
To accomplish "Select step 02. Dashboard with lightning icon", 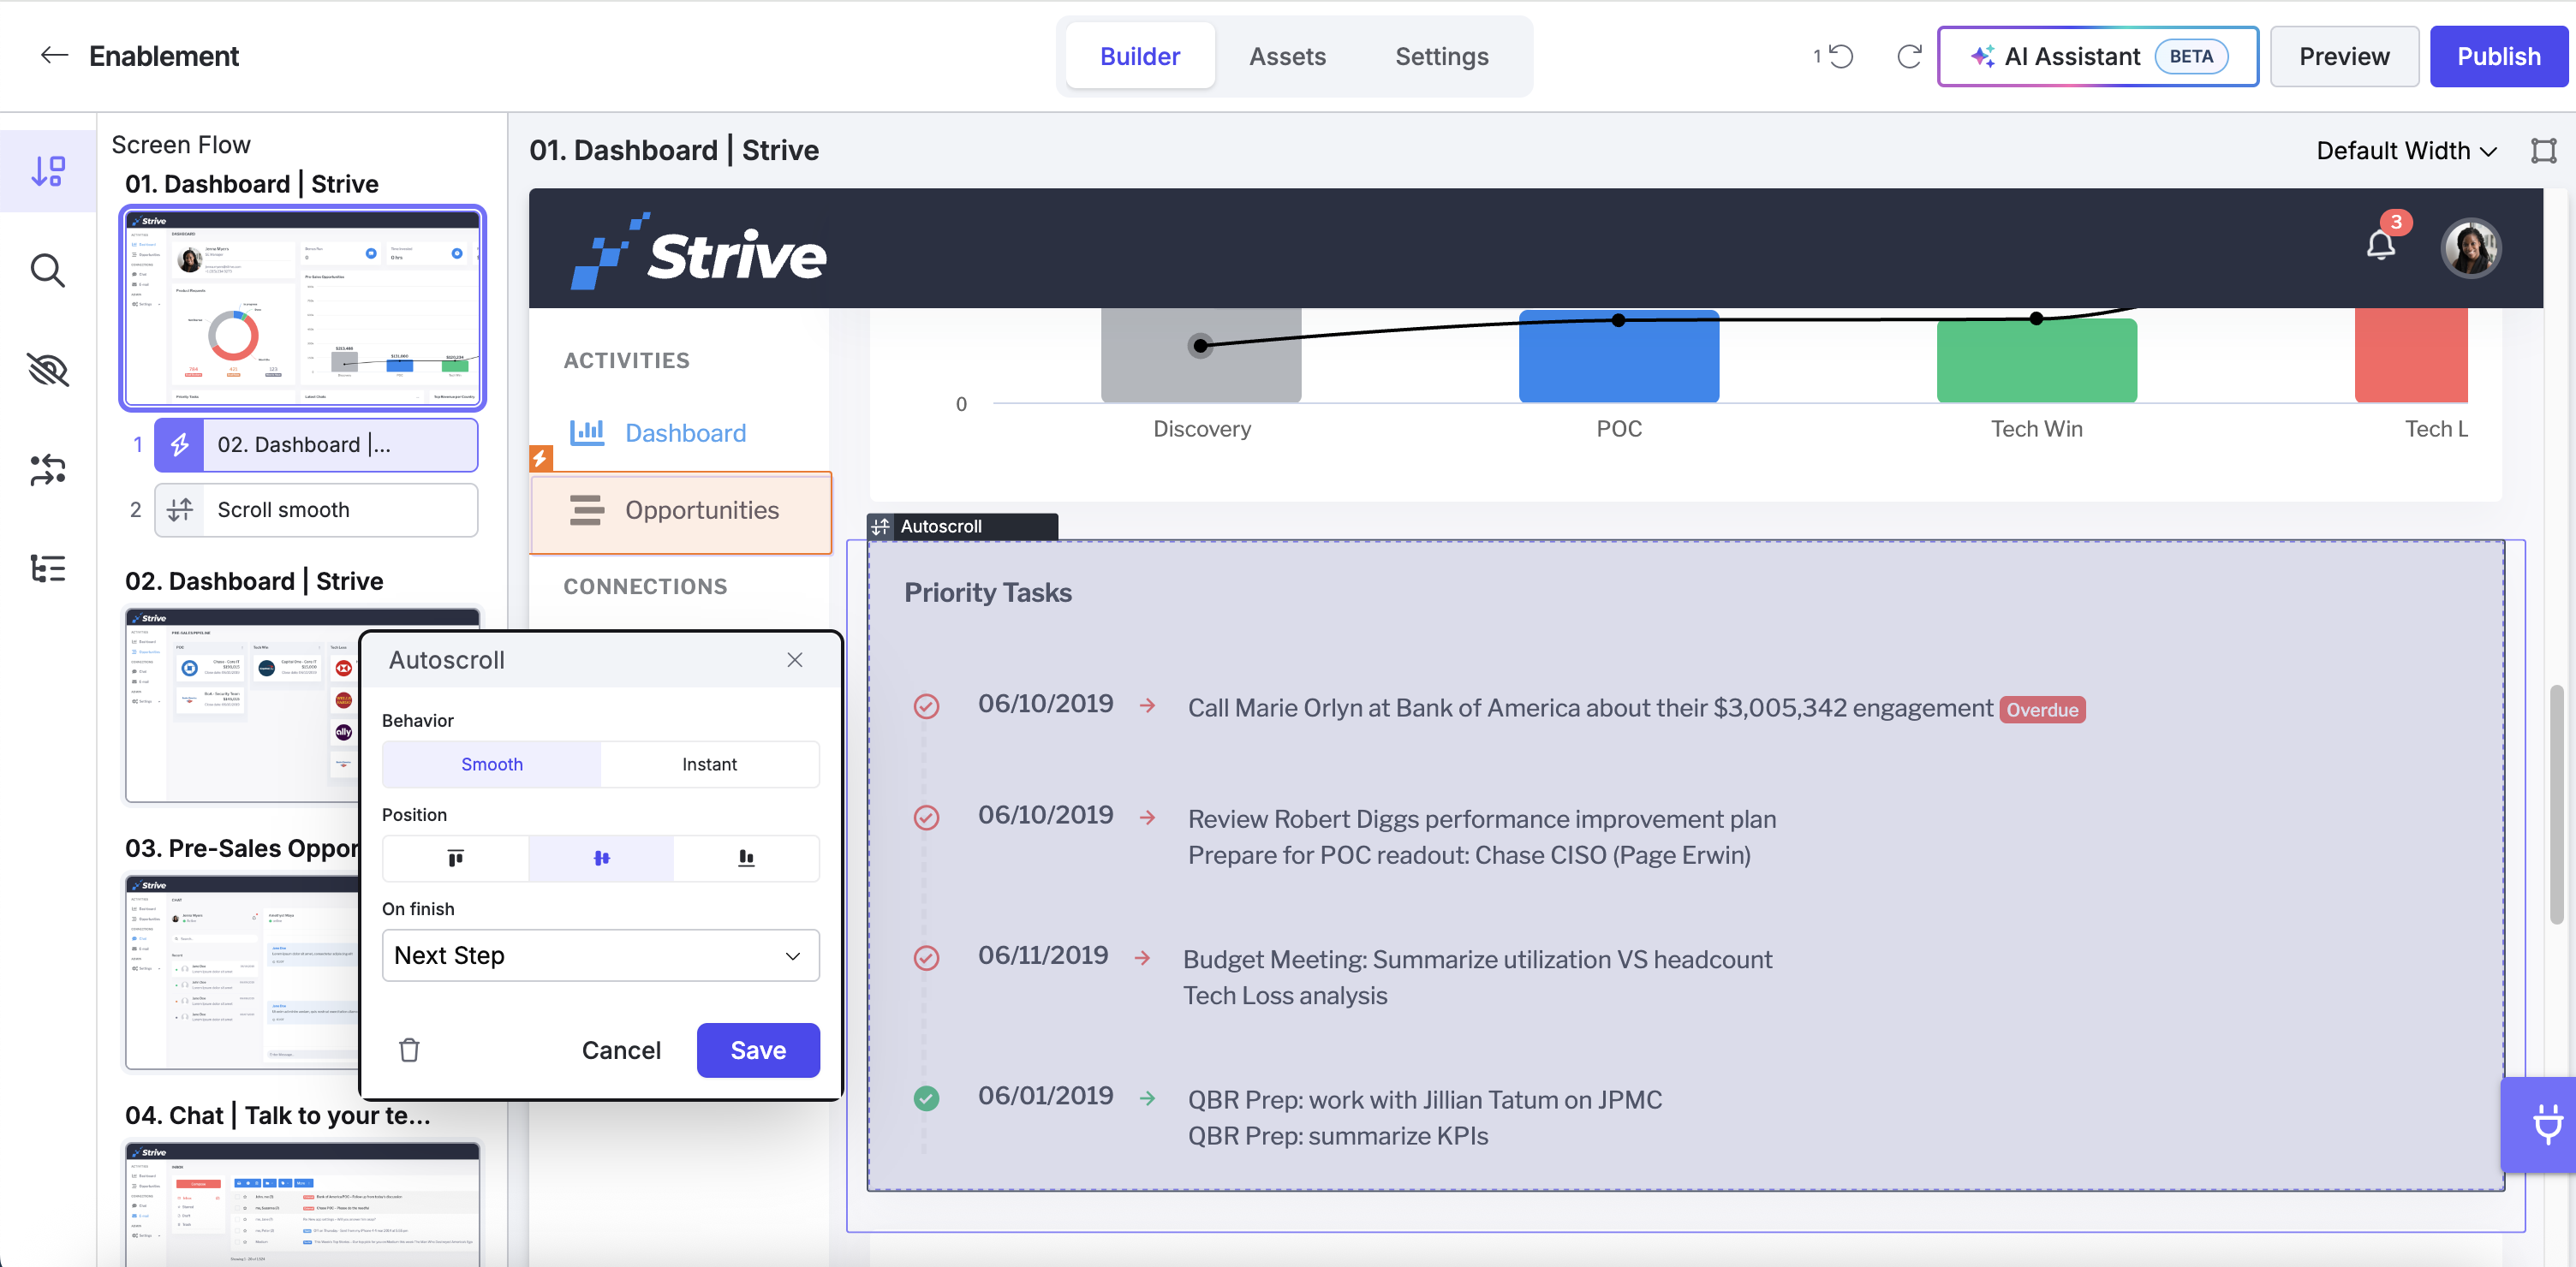I will (316, 445).
